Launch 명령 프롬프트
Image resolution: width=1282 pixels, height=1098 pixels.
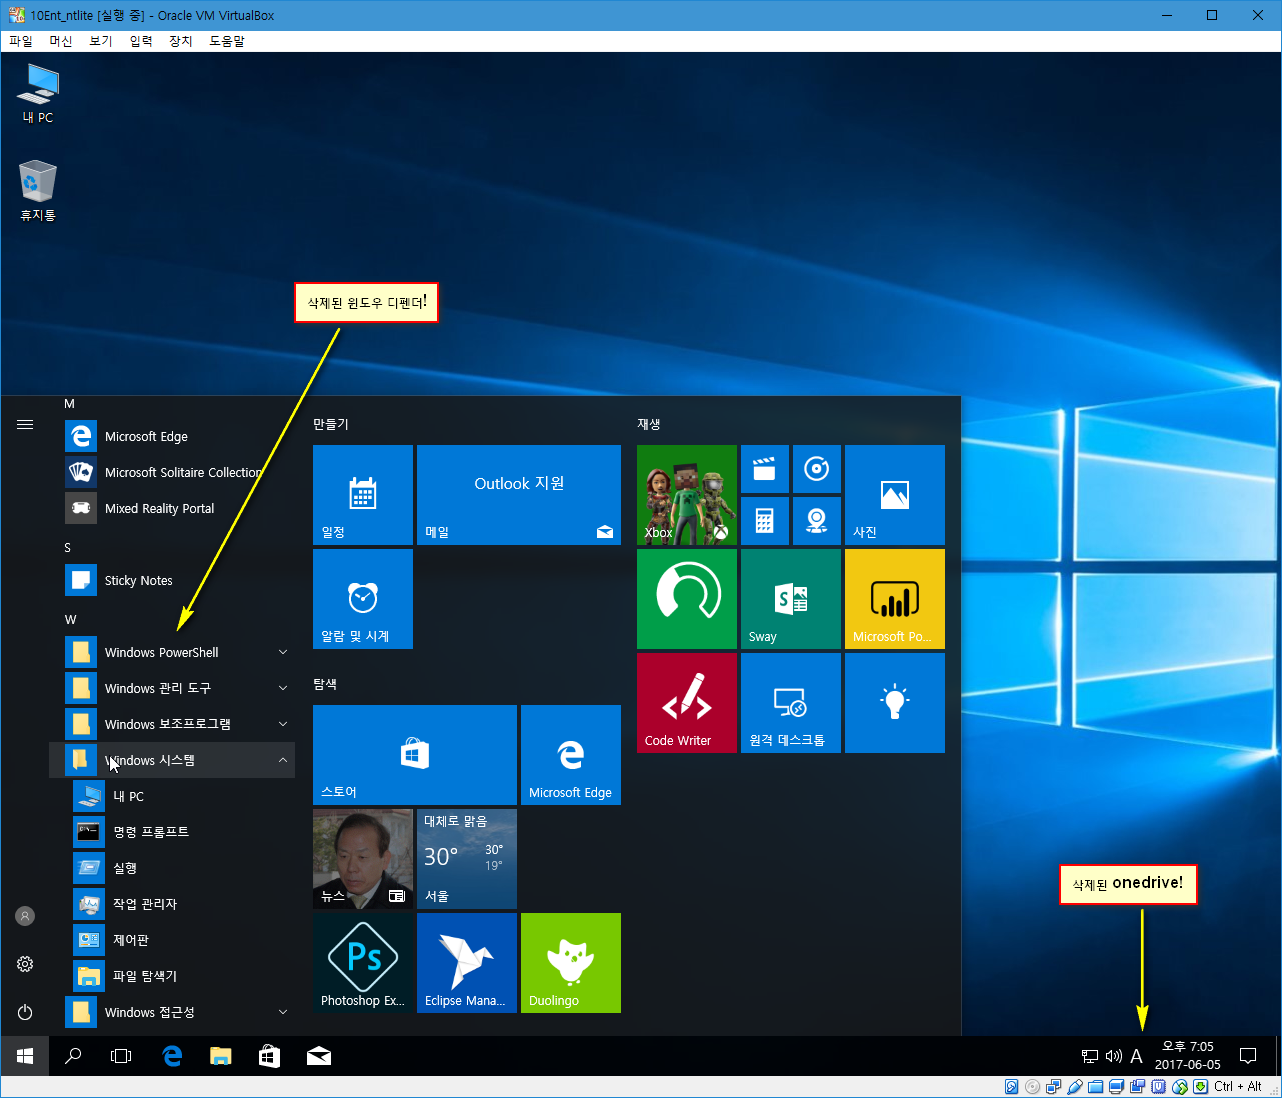tap(172, 832)
